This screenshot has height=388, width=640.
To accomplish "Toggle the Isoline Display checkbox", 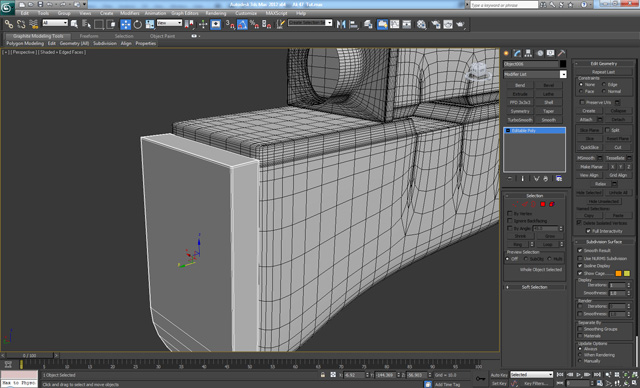I will point(580,266).
